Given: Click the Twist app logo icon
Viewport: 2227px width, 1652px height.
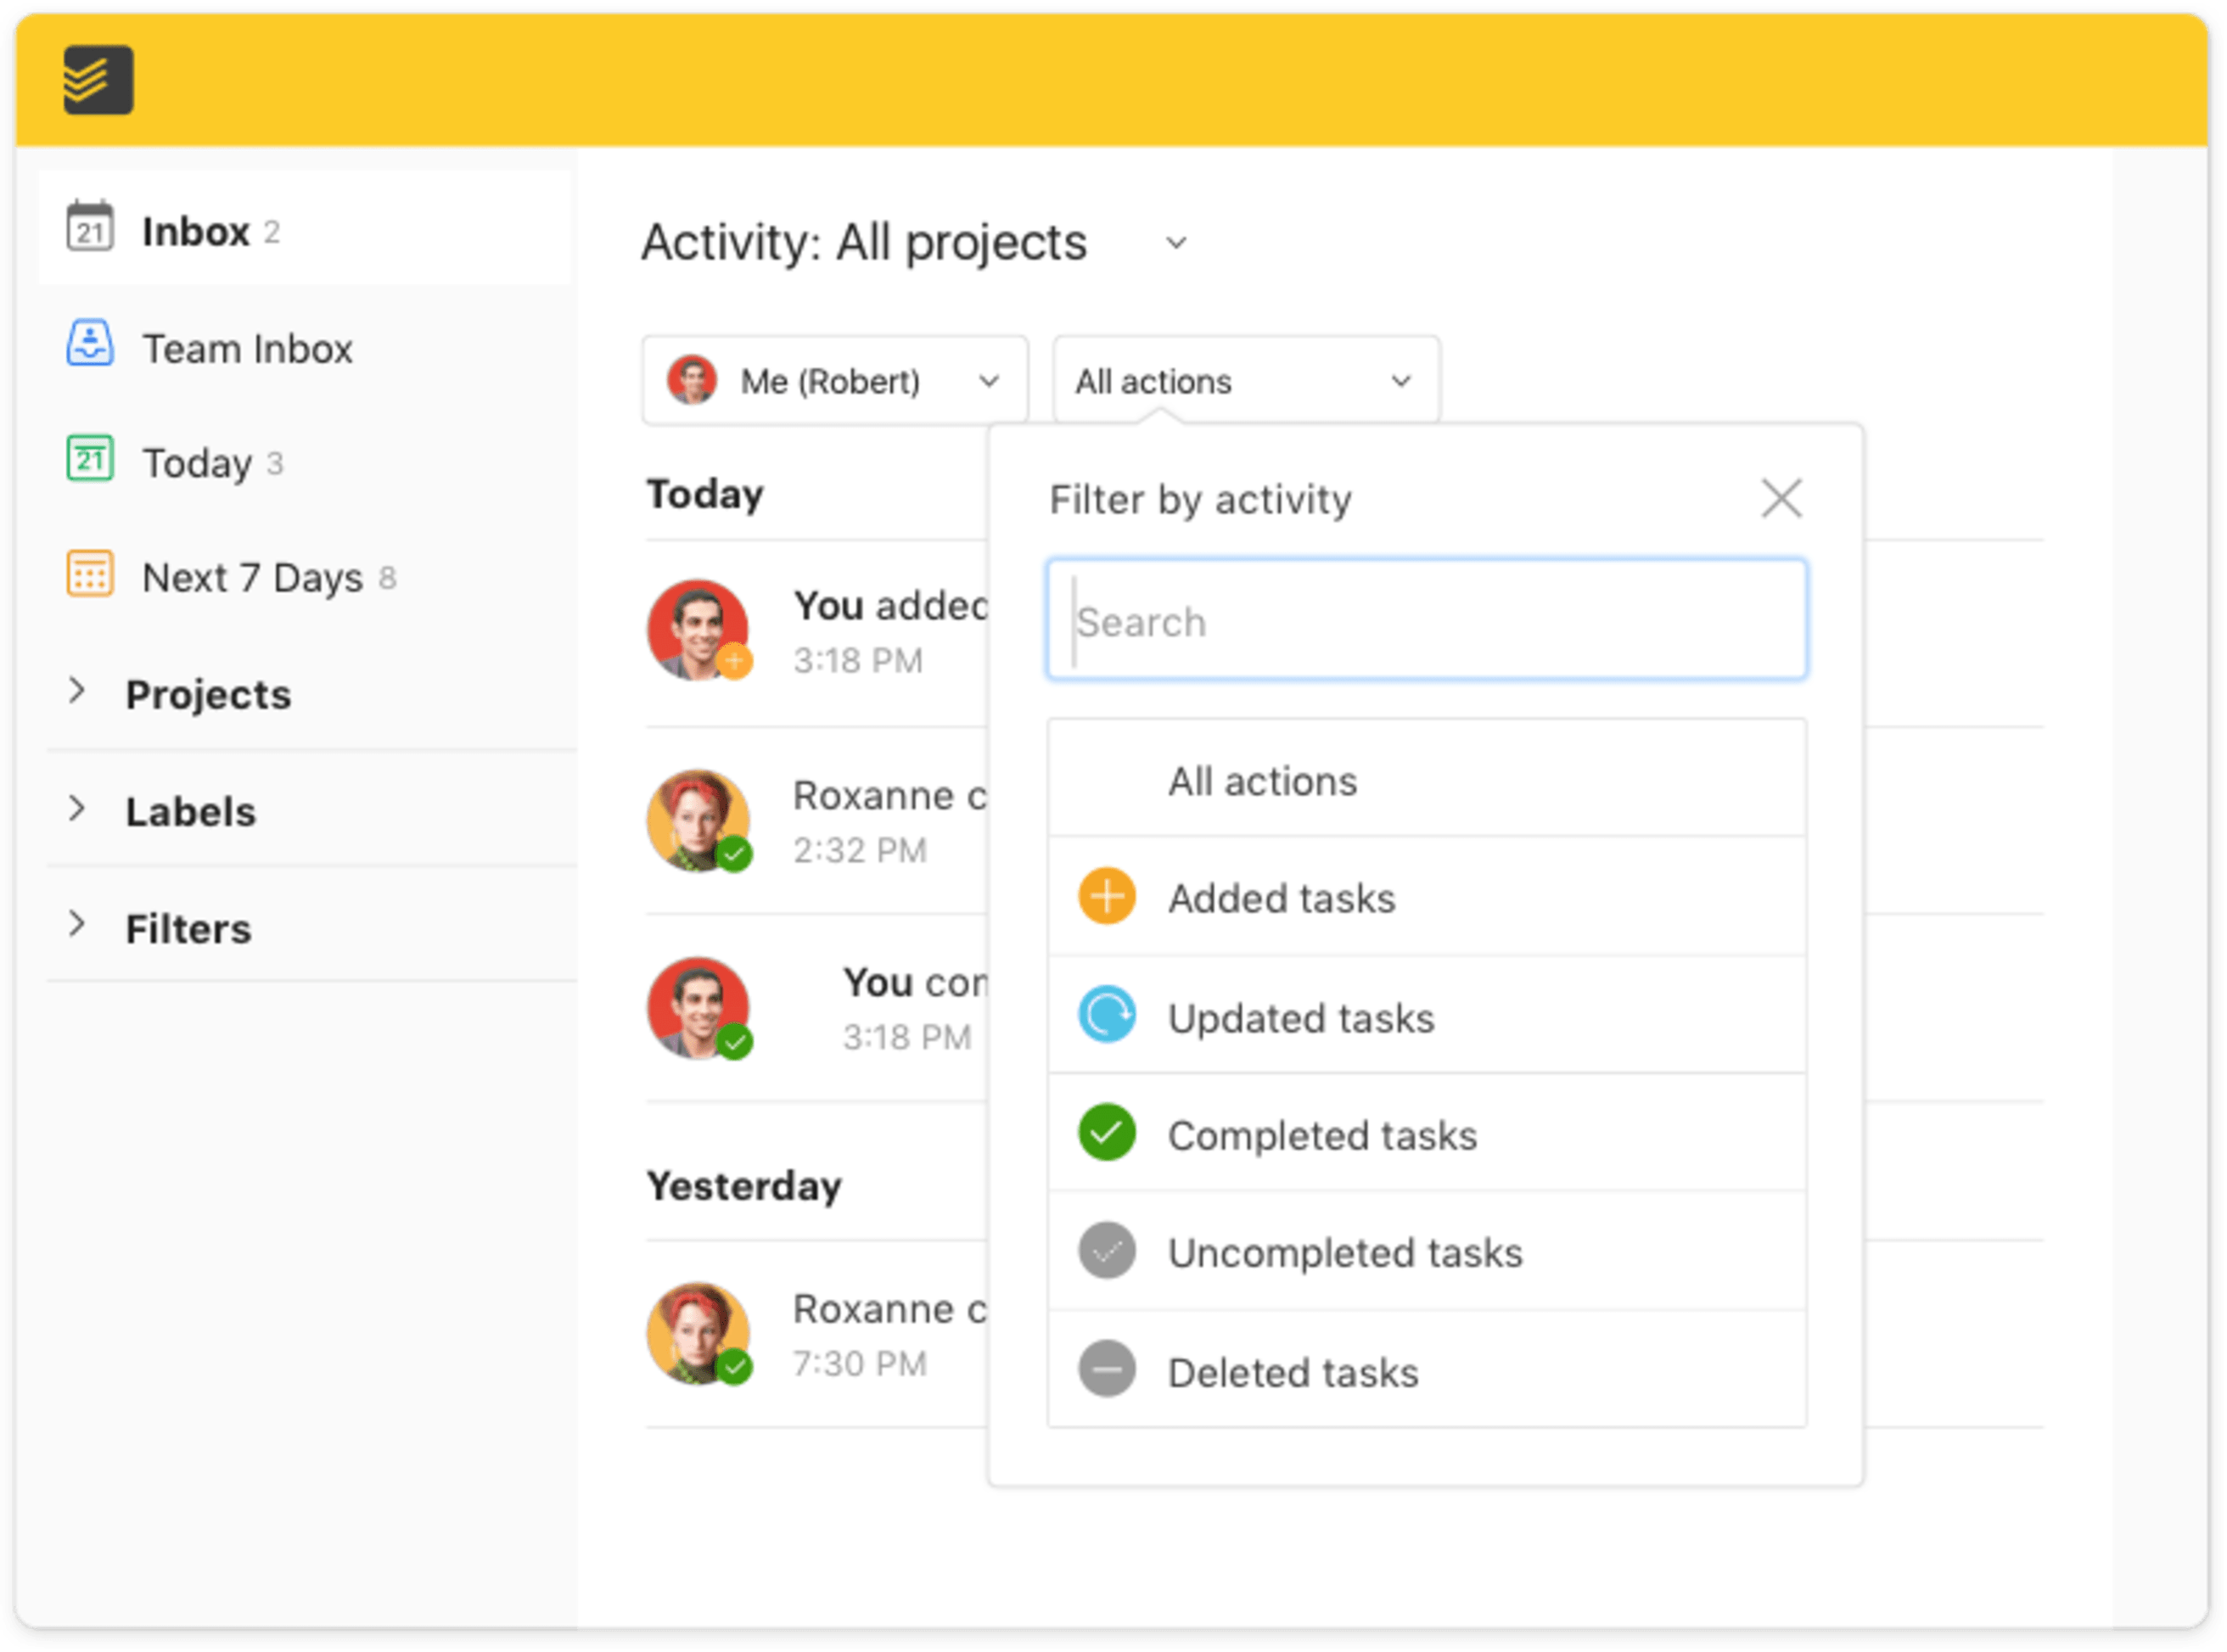Looking at the screenshot, I should (x=98, y=80).
